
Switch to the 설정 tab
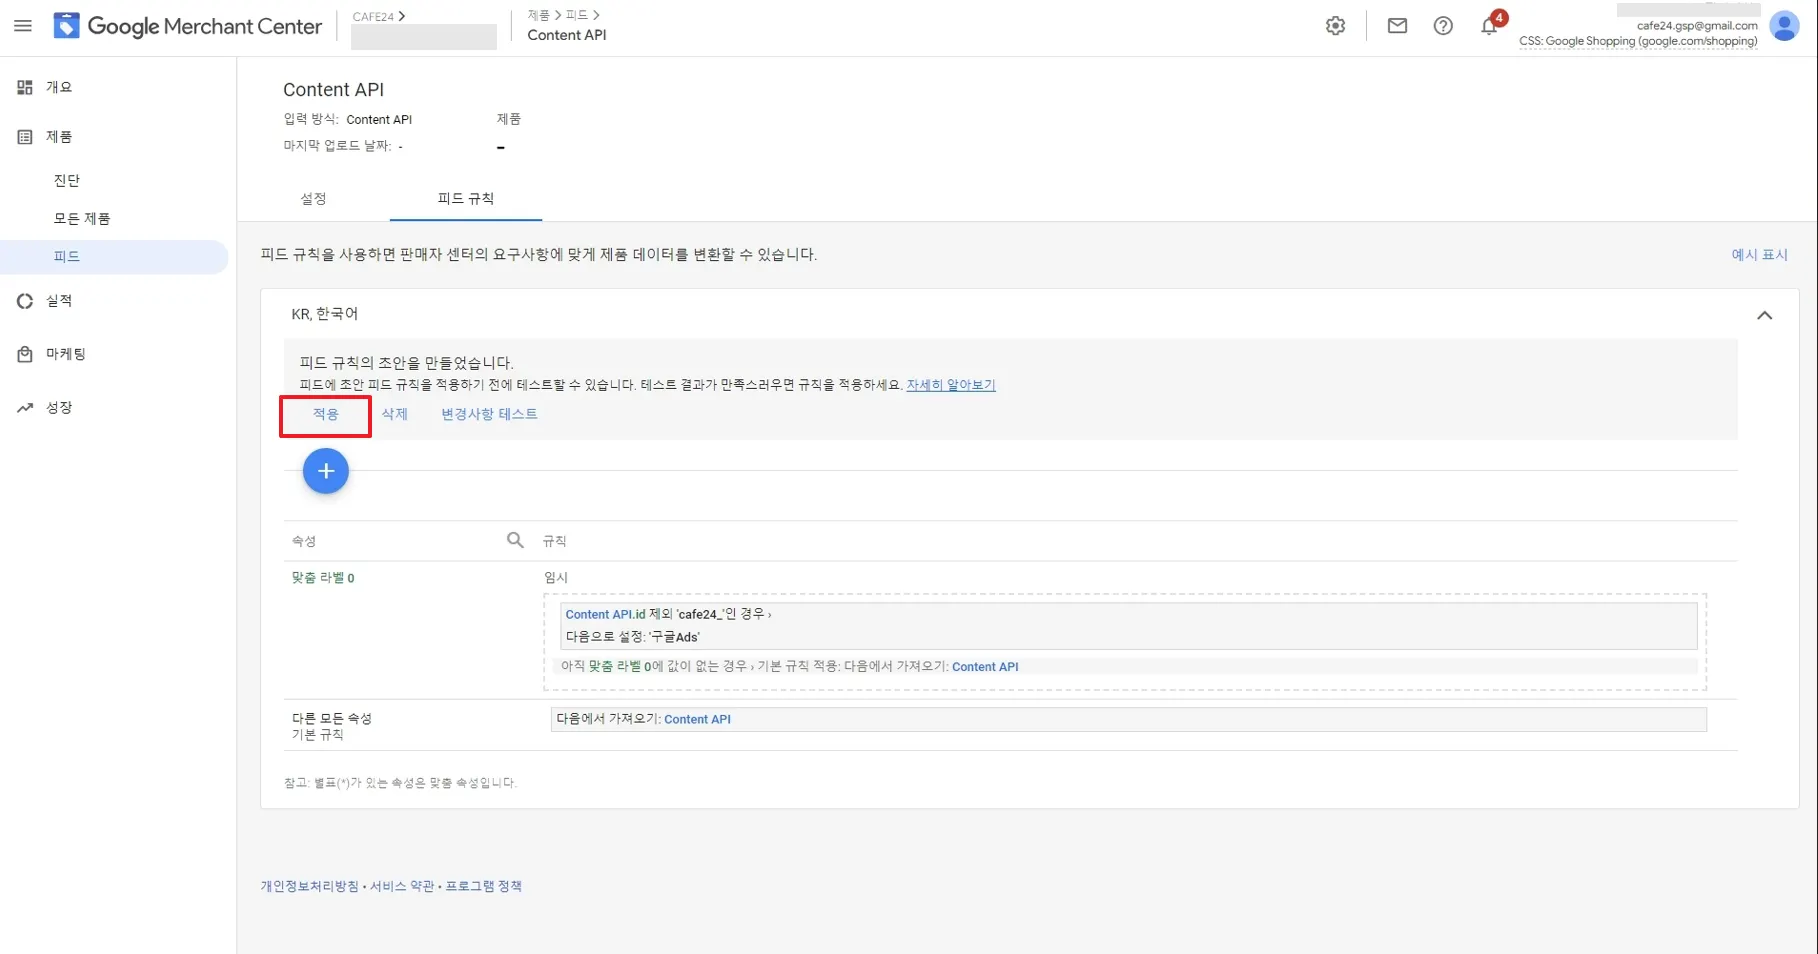(313, 198)
